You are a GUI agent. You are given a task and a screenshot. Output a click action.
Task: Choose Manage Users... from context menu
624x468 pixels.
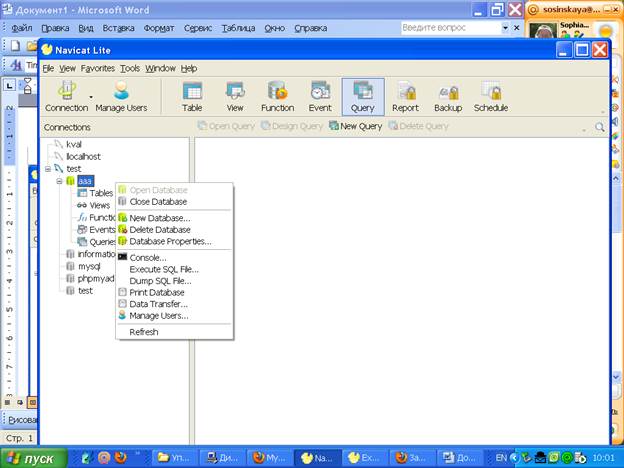coord(174,316)
